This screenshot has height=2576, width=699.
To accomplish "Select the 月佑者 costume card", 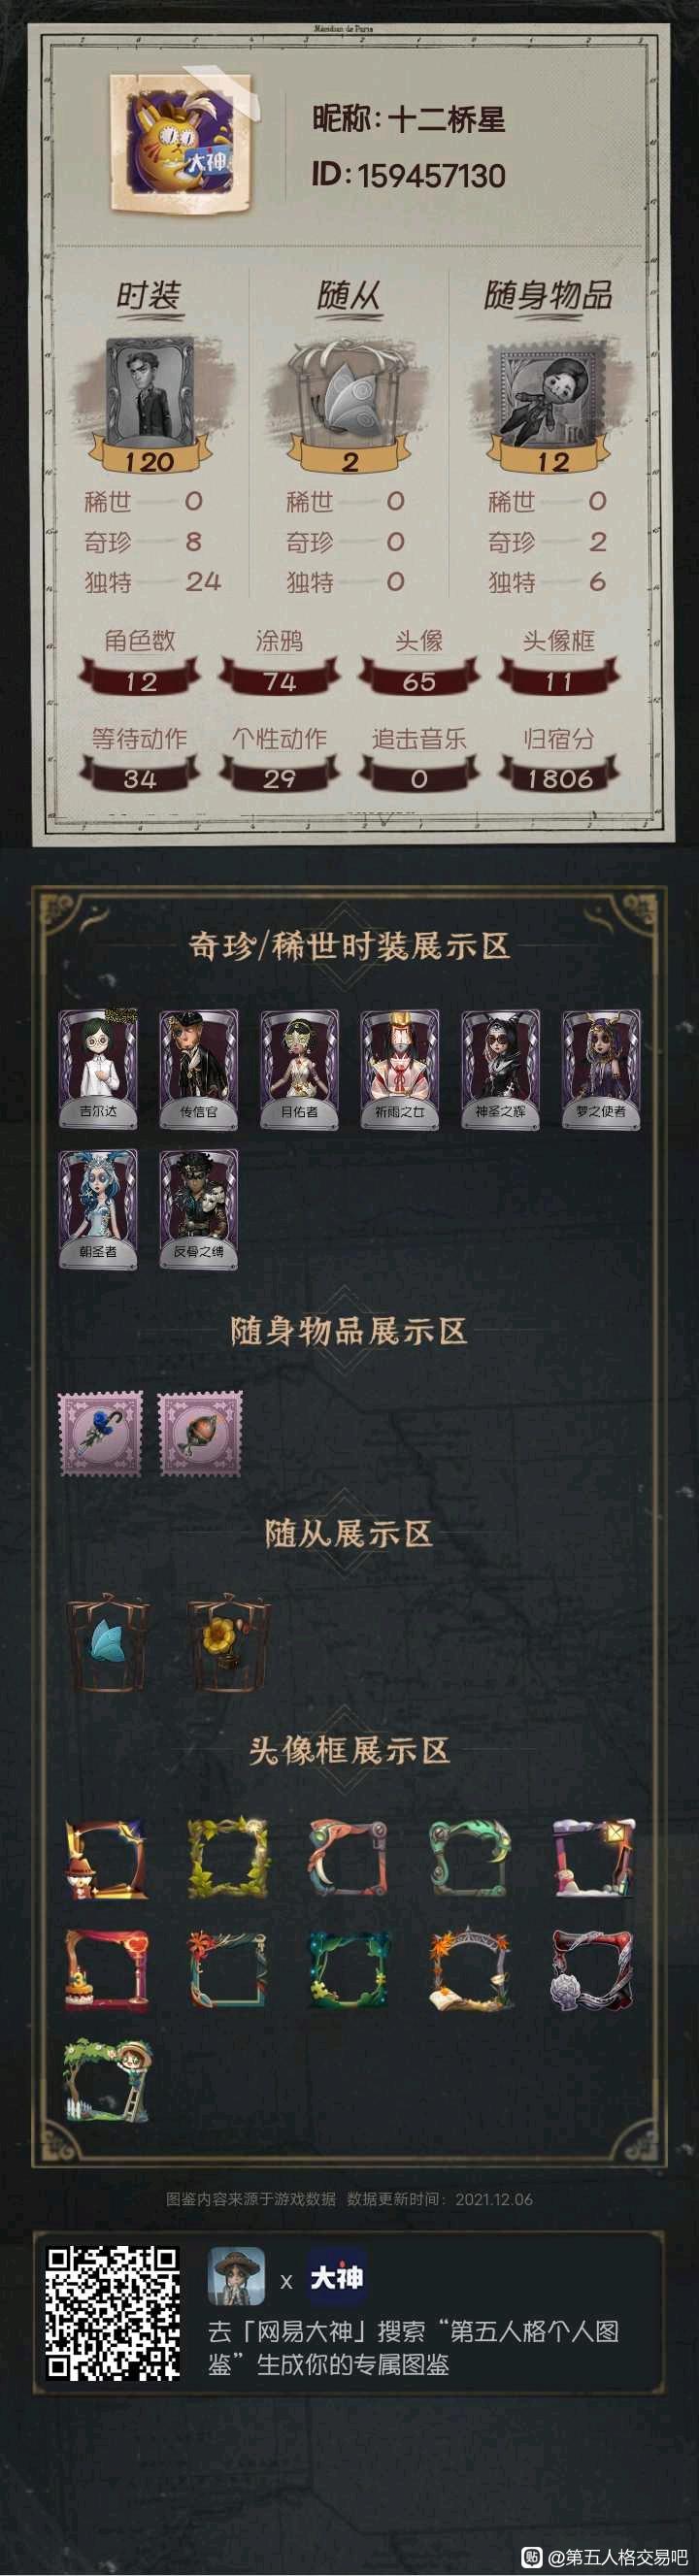I will (299, 1069).
